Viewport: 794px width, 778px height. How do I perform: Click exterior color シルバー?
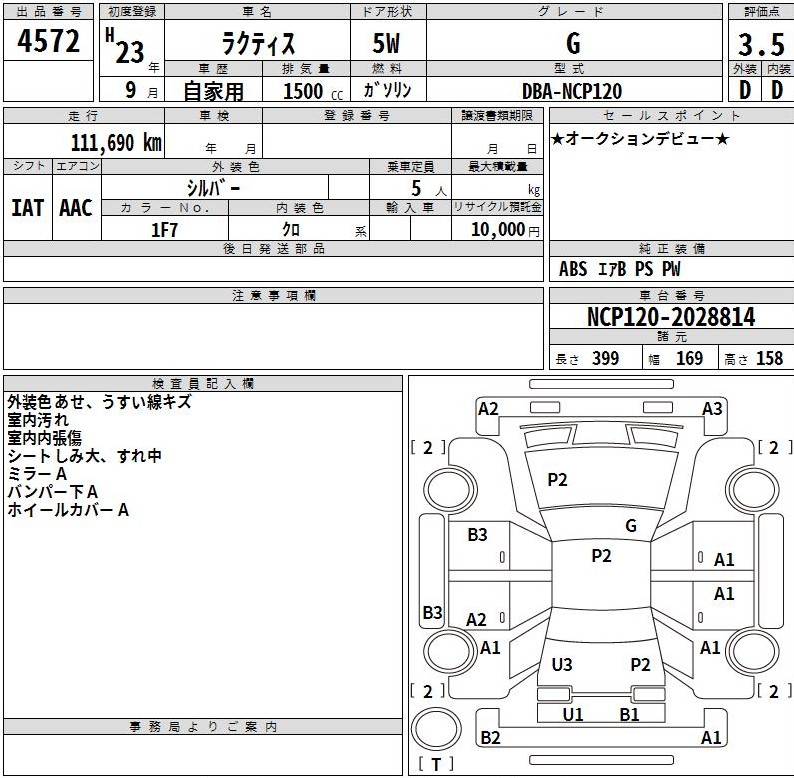[213, 188]
